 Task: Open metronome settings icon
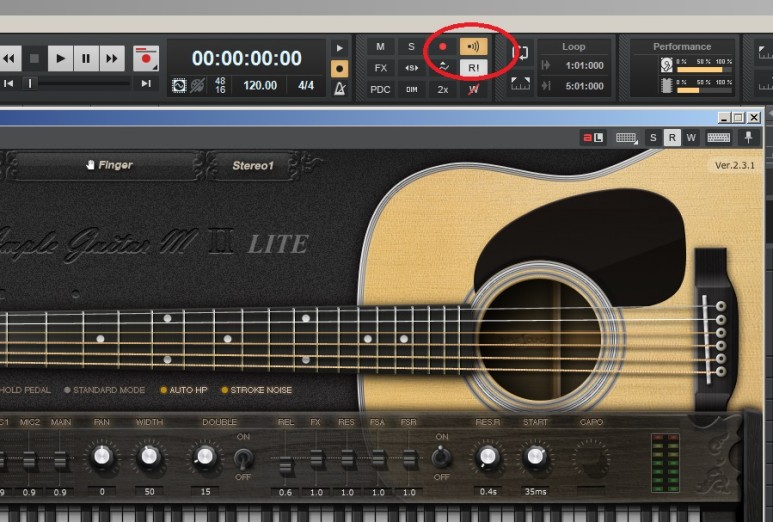tap(340, 89)
